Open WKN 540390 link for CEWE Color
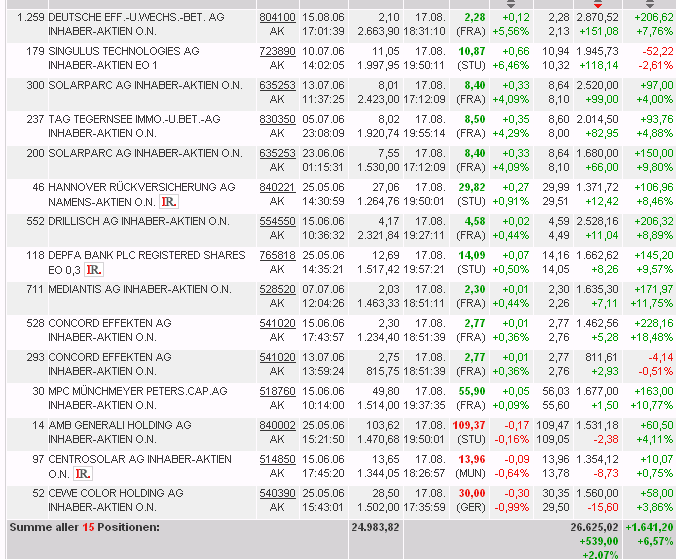This screenshot has height=559, width=676. tap(277, 494)
